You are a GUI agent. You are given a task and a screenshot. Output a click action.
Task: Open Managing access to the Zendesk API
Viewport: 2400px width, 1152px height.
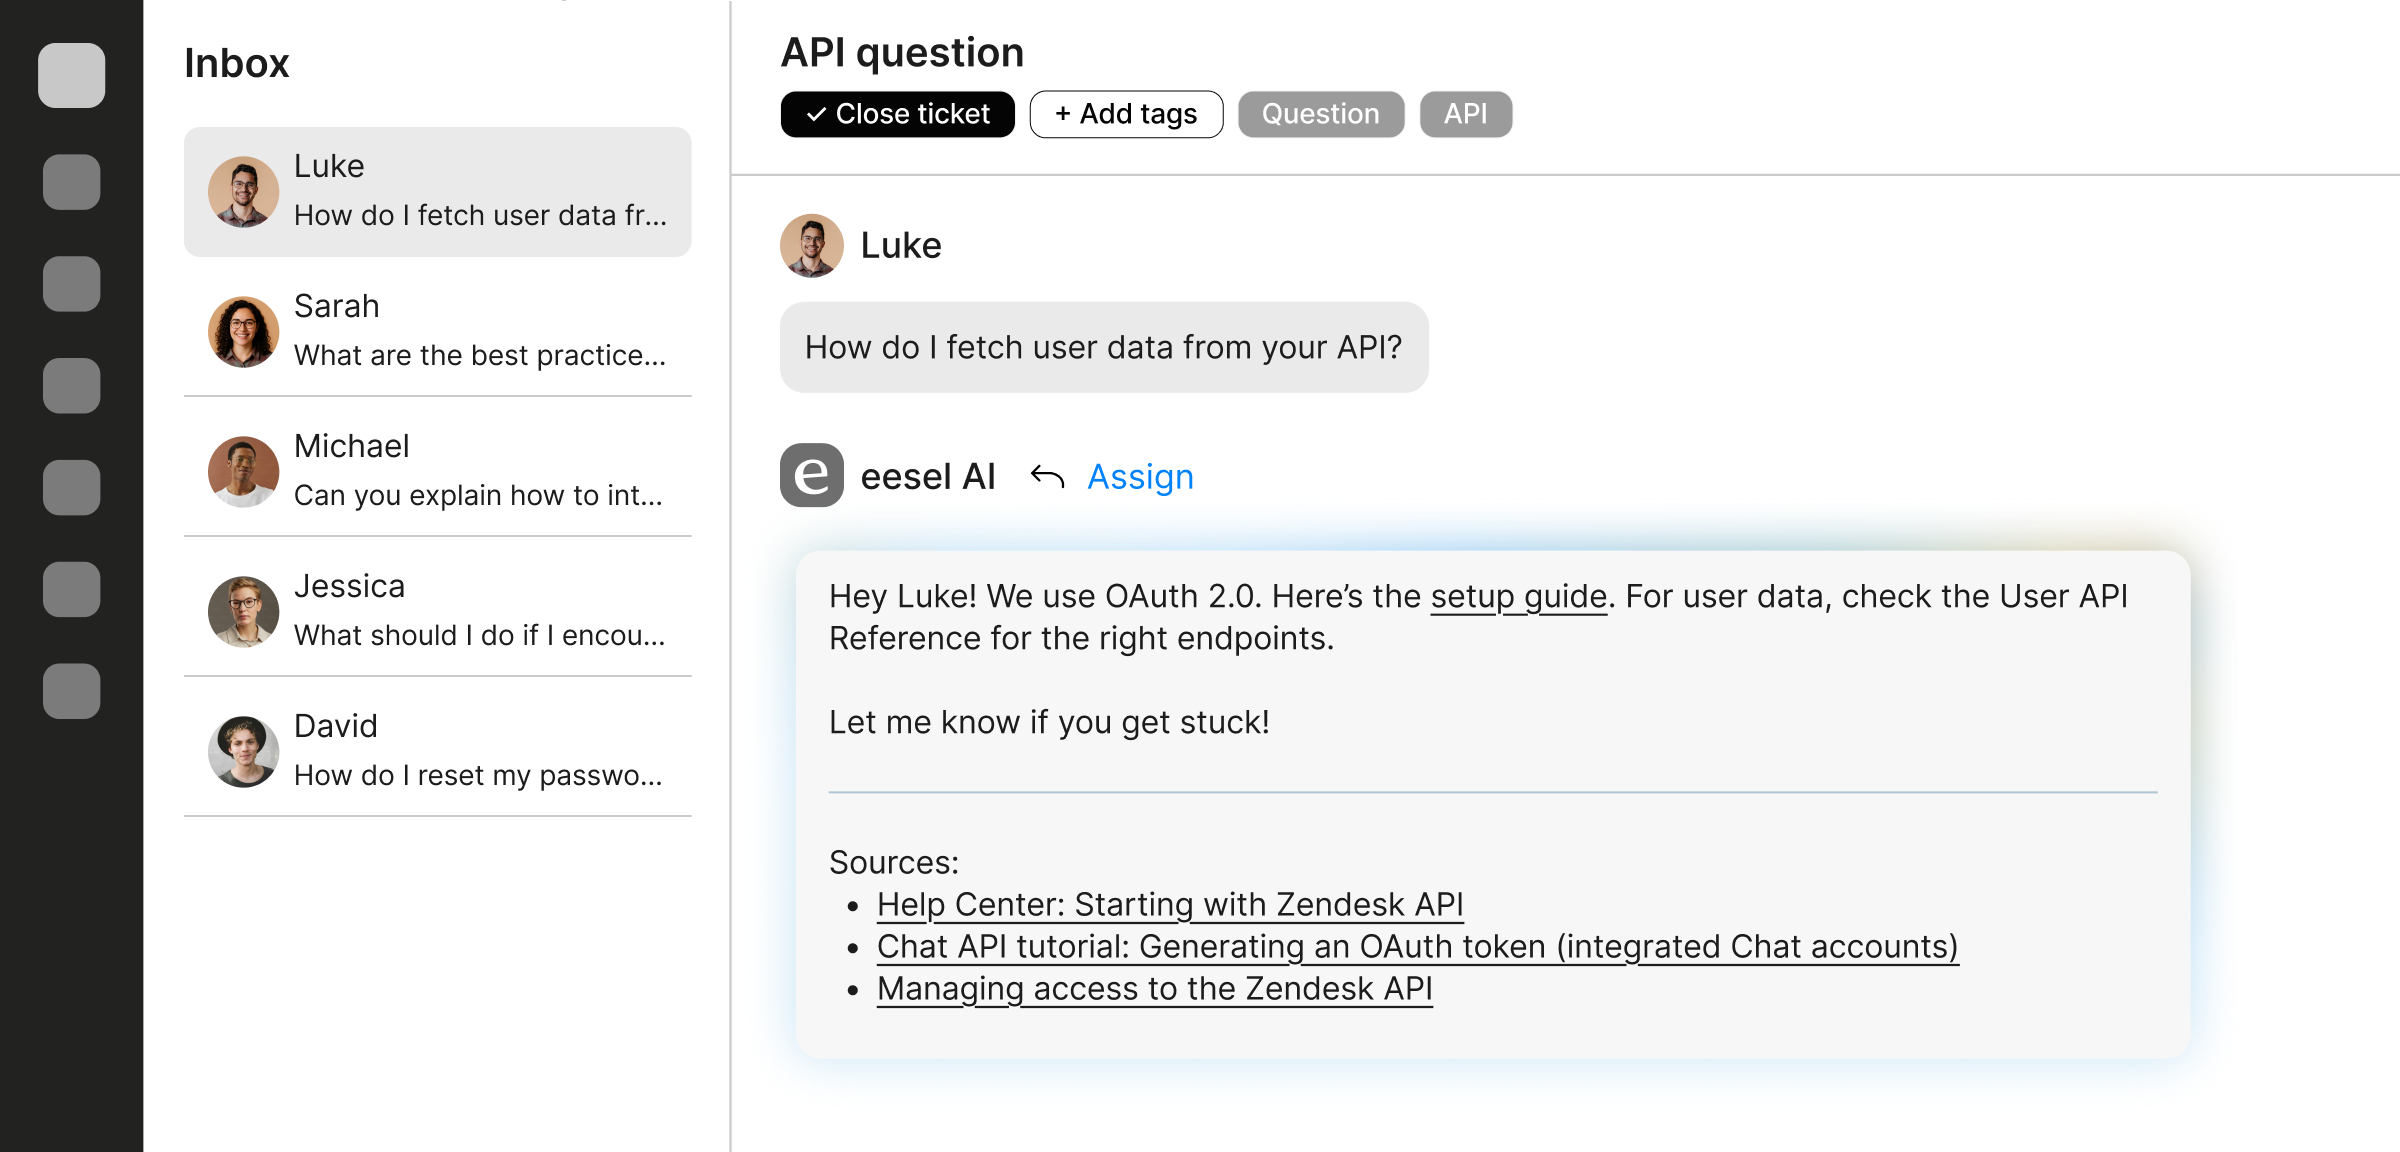coord(1154,988)
